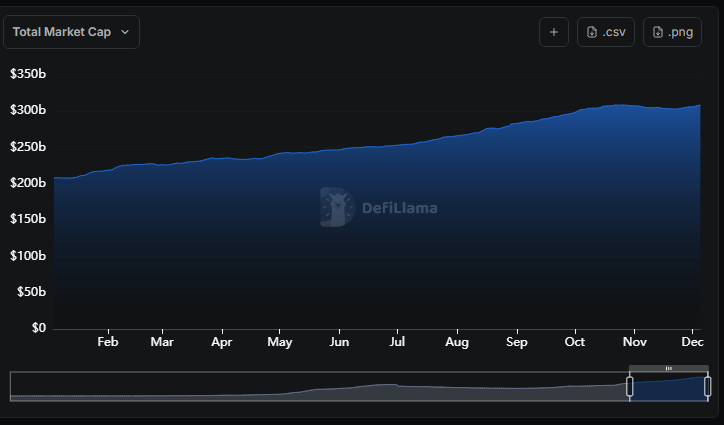The width and height of the screenshot is (724, 425).
Task: Click the Nov label on x-axis
Action: click(634, 342)
